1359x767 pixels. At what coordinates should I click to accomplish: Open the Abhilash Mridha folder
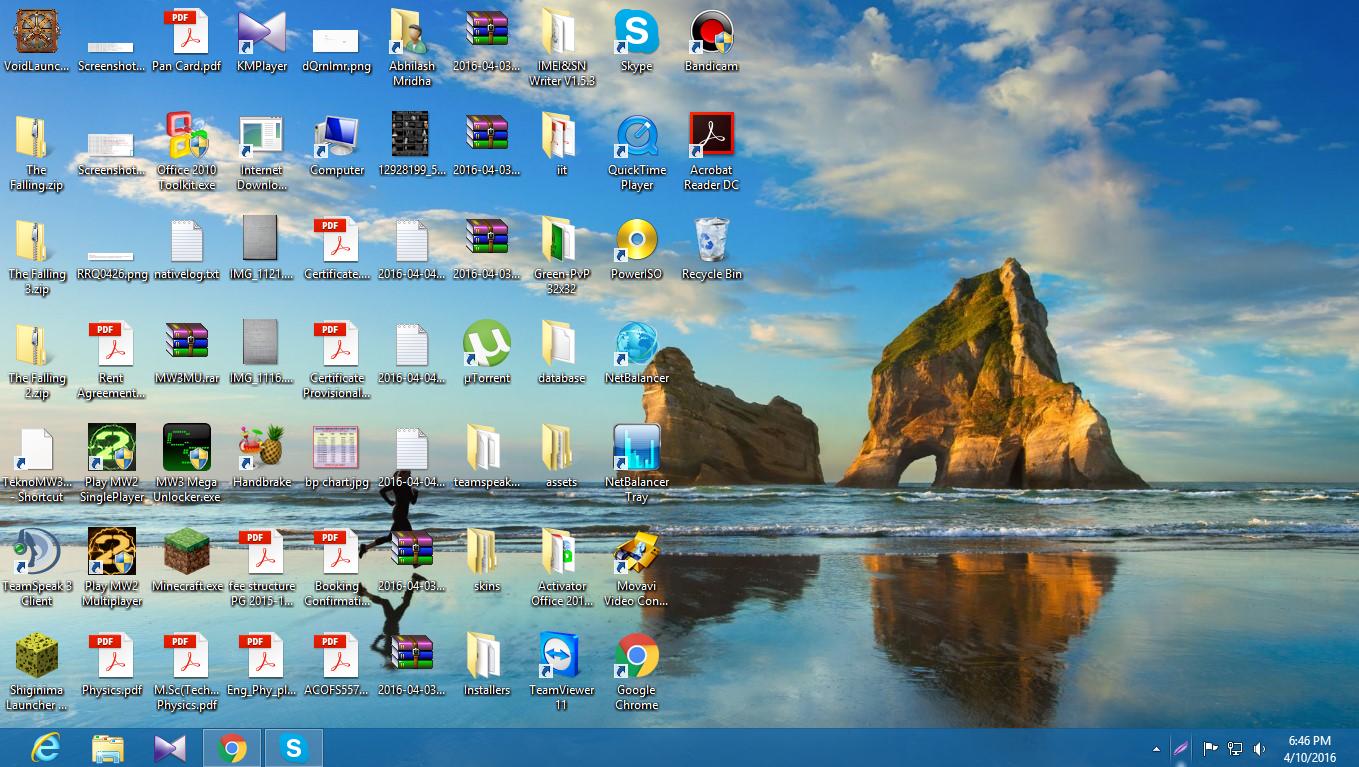coord(412,48)
